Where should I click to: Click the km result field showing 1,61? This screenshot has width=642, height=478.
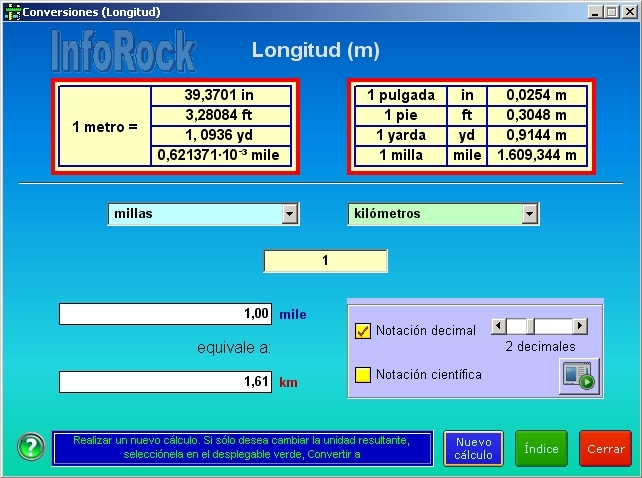(x=166, y=382)
